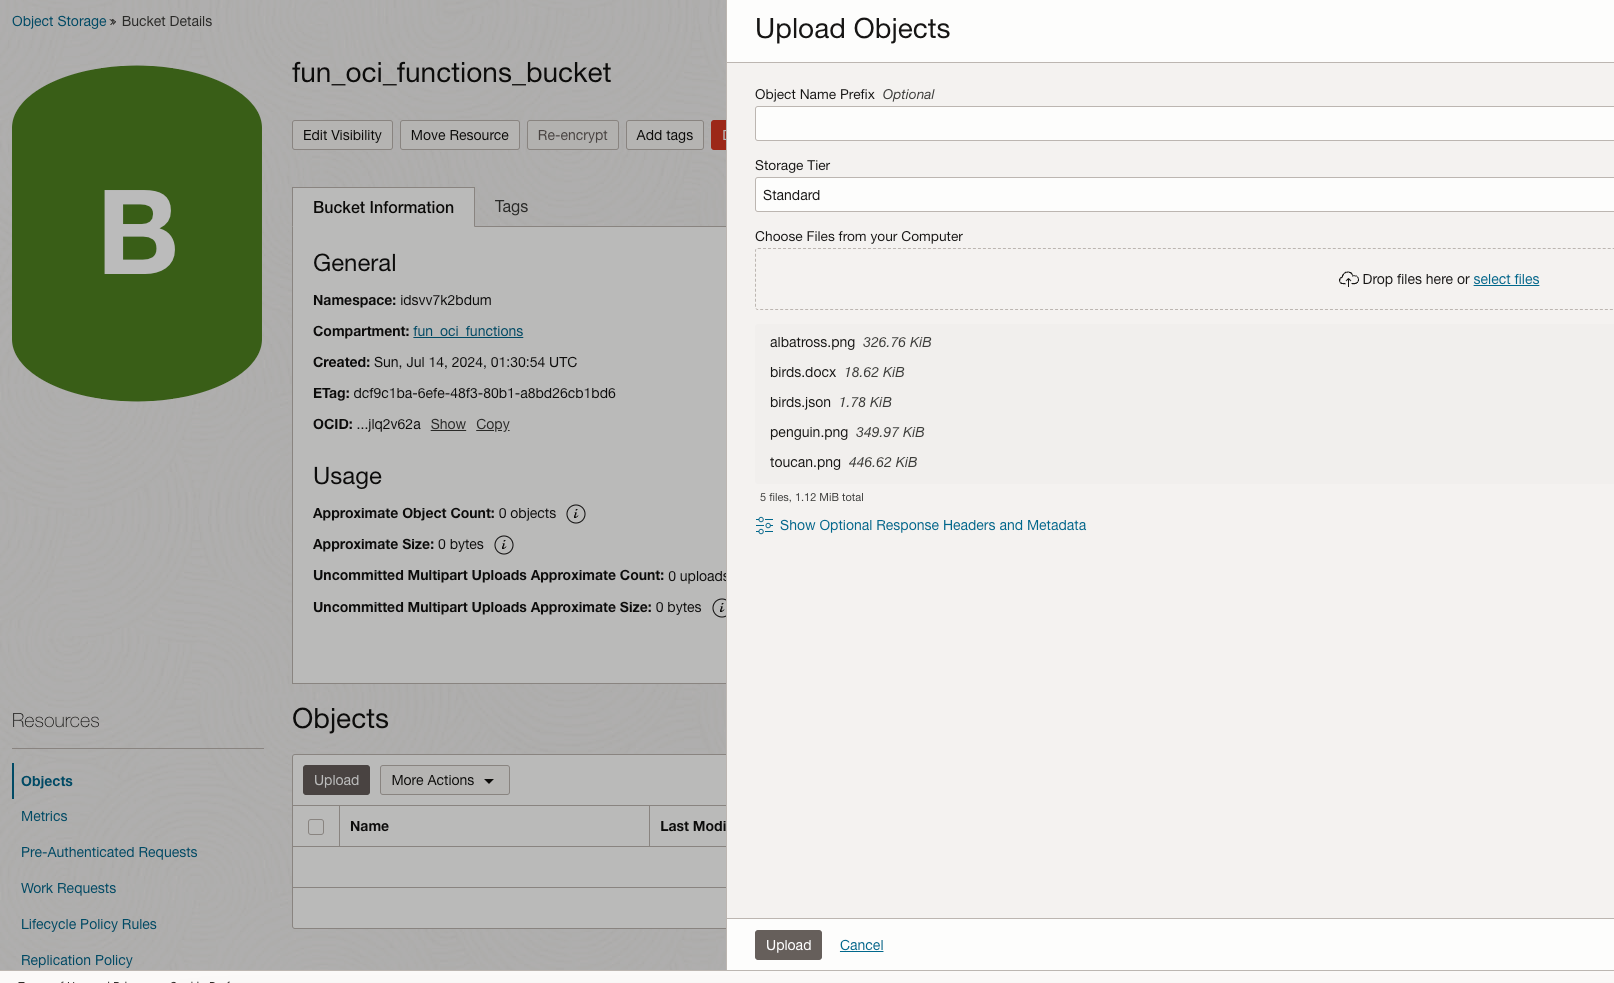Click info icon beside Approximate Object Count
This screenshot has height=983, width=1614.
tap(576, 514)
